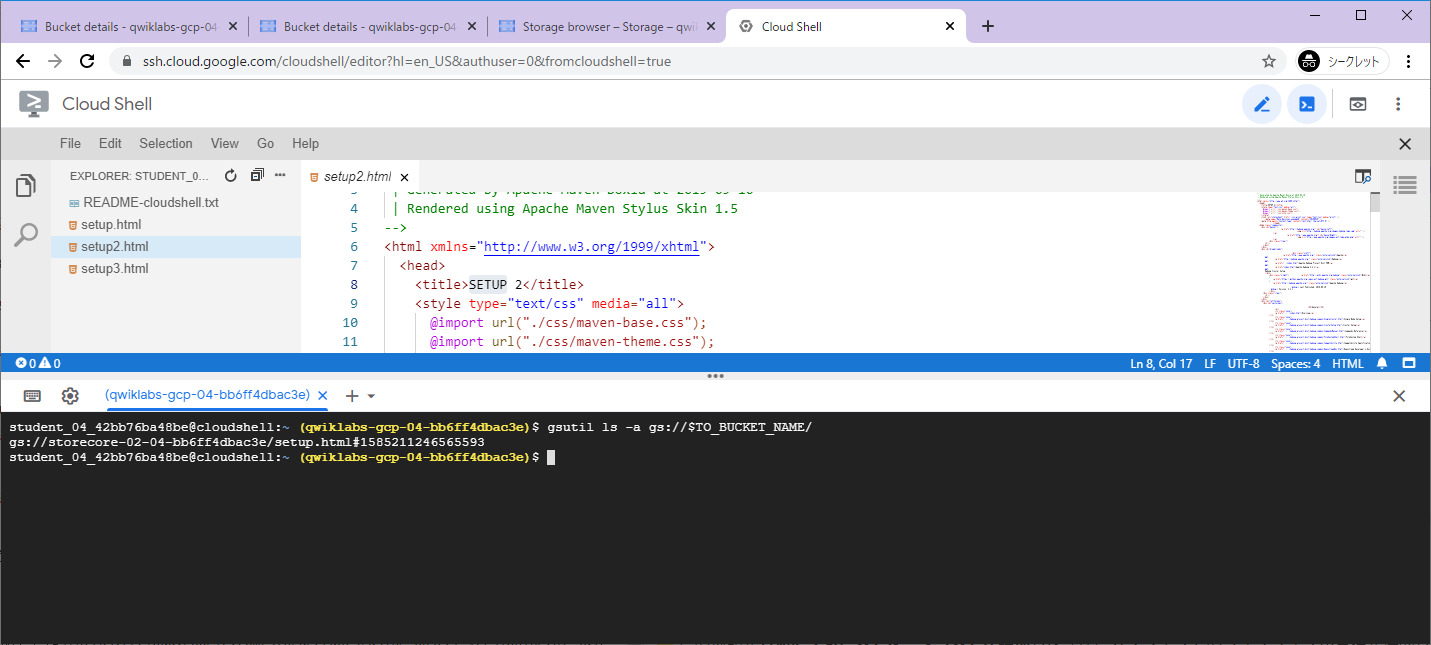Viewport: 1431px width, 645px height.
Task: Collapse all folders in Explorer
Action: (257, 175)
